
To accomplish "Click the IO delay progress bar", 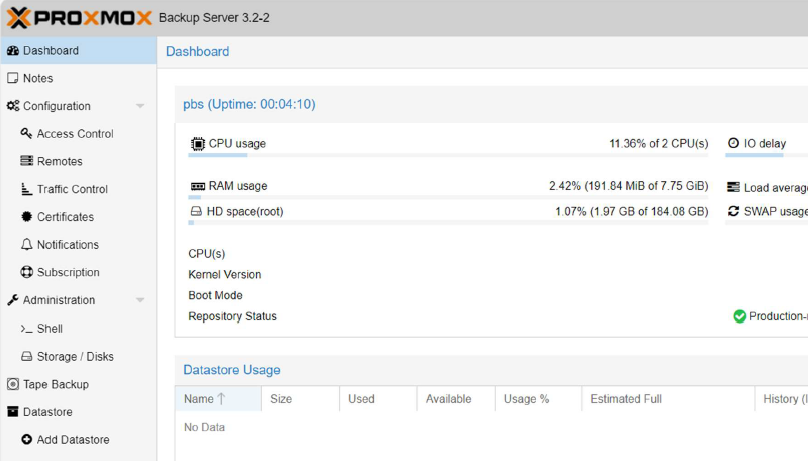I will pyautogui.click(x=766, y=155).
